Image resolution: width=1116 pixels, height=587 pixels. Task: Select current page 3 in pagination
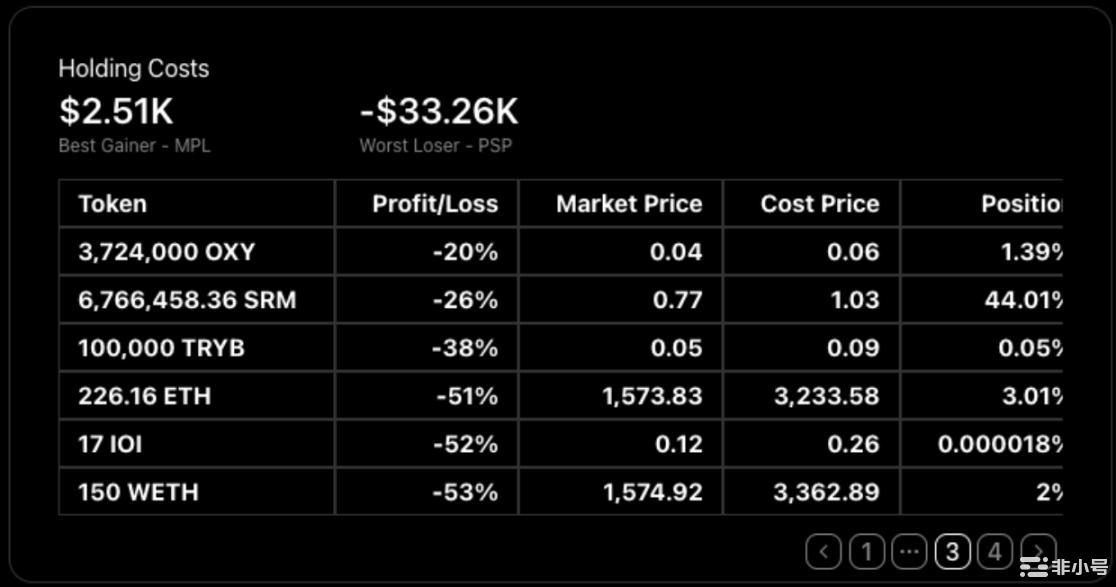(952, 551)
